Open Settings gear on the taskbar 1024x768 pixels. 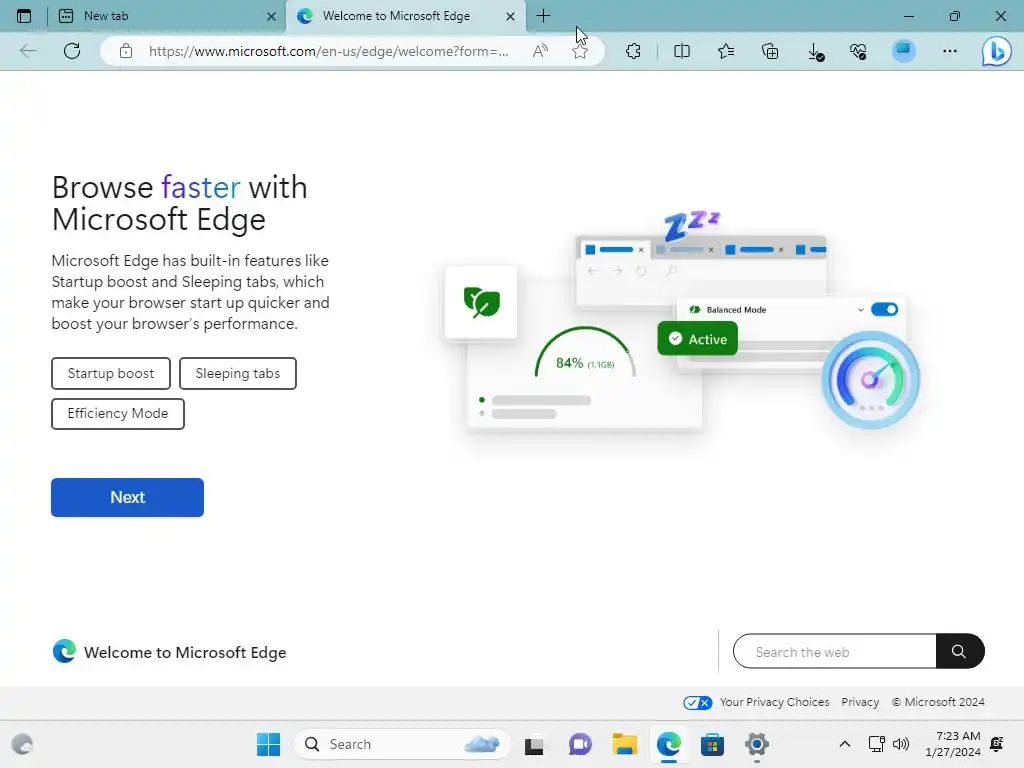pos(757,744)
